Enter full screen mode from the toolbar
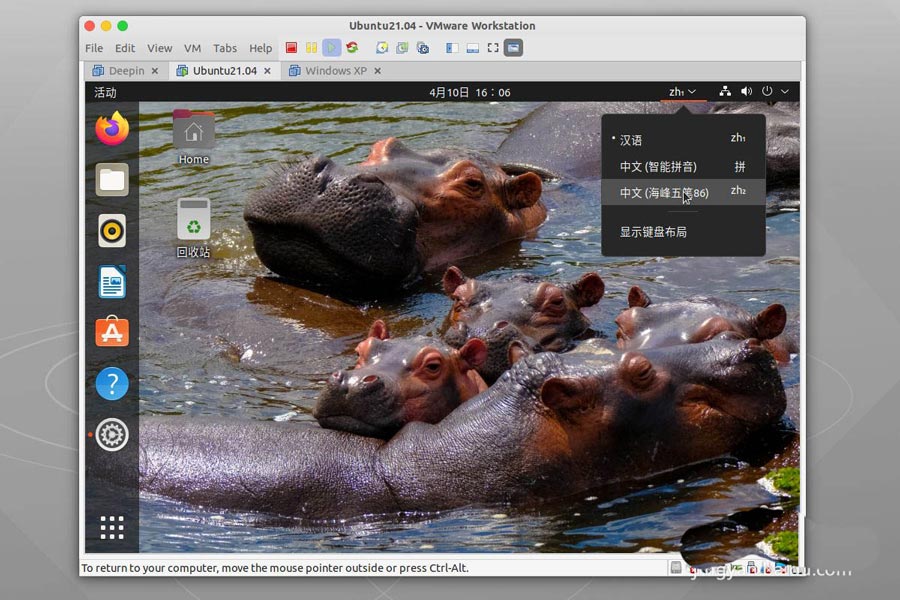Screen dimensions: 900x600 pos(493,47)
